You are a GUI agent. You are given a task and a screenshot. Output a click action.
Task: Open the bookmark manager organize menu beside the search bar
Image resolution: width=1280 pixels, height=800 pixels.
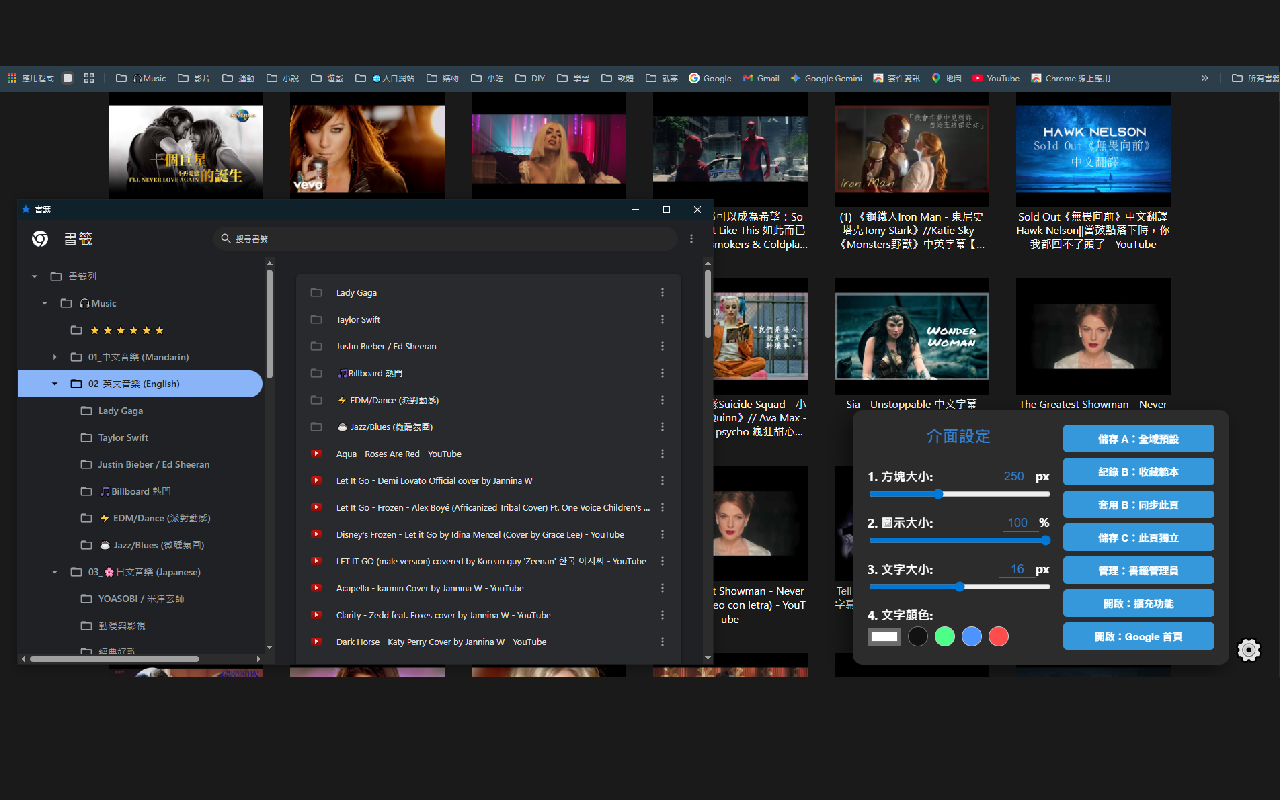click(x=691, y=239)
